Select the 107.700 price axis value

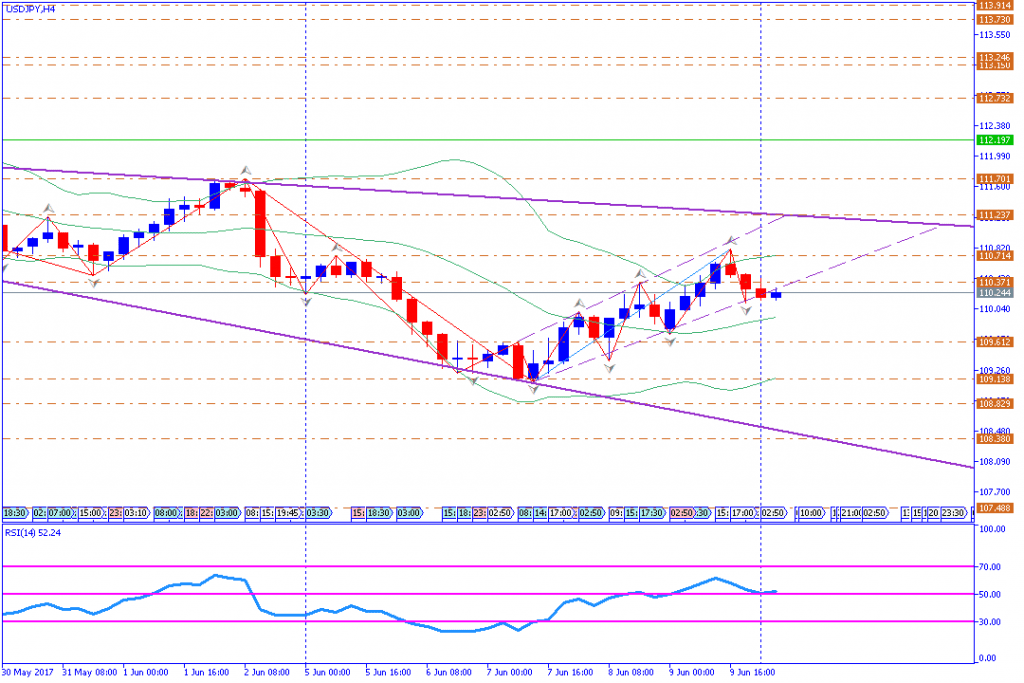(995, 492)
